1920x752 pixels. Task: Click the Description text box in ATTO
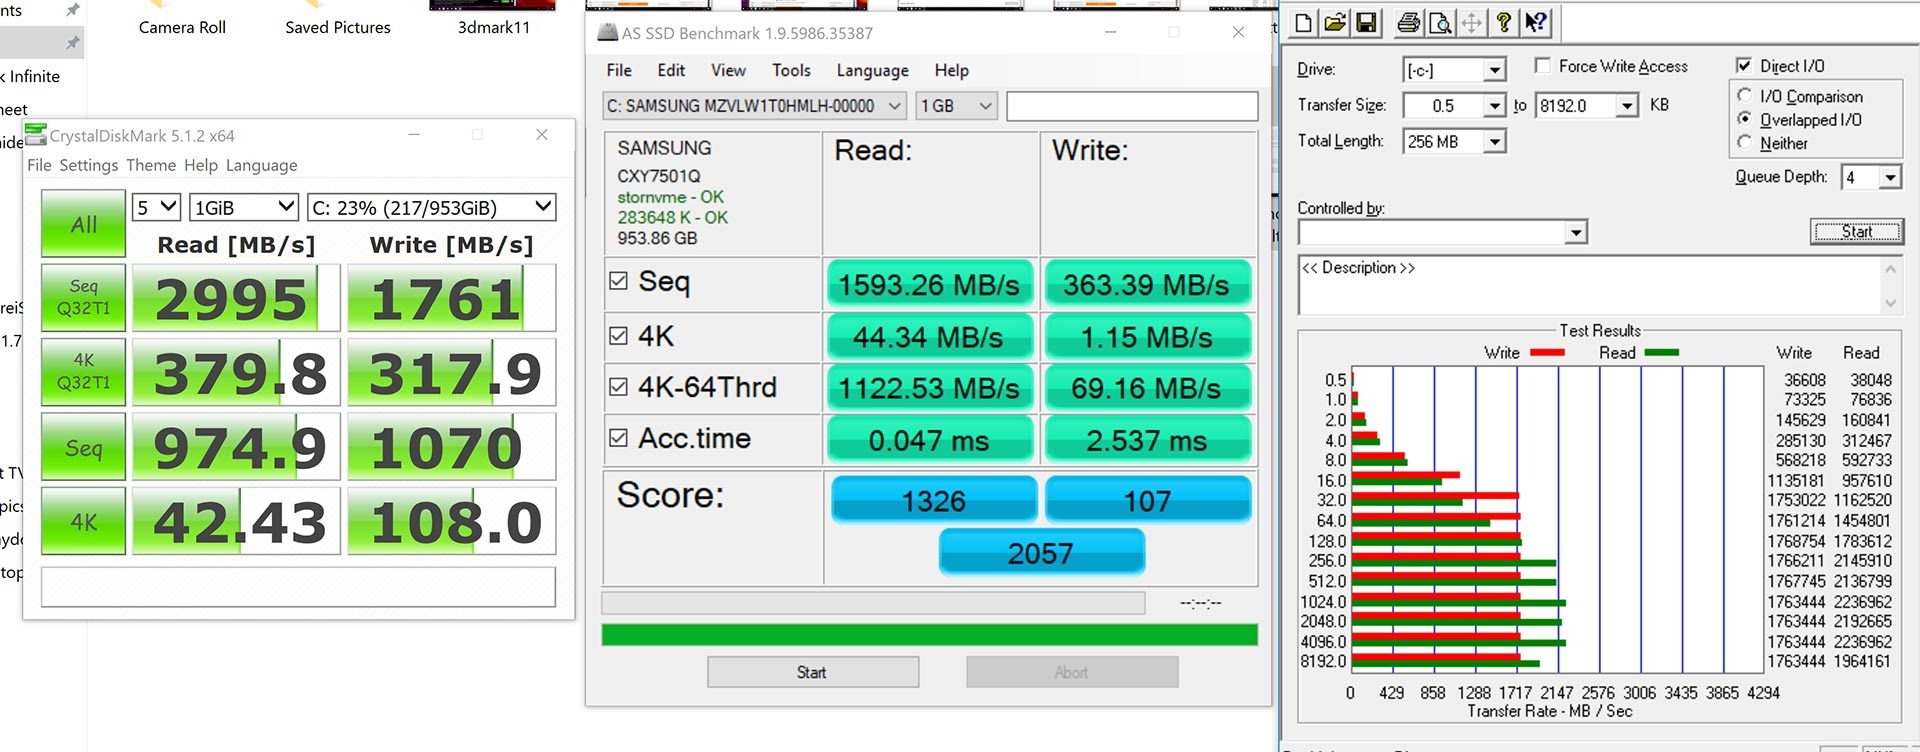pyautogui.click(x=1590, y=286)
